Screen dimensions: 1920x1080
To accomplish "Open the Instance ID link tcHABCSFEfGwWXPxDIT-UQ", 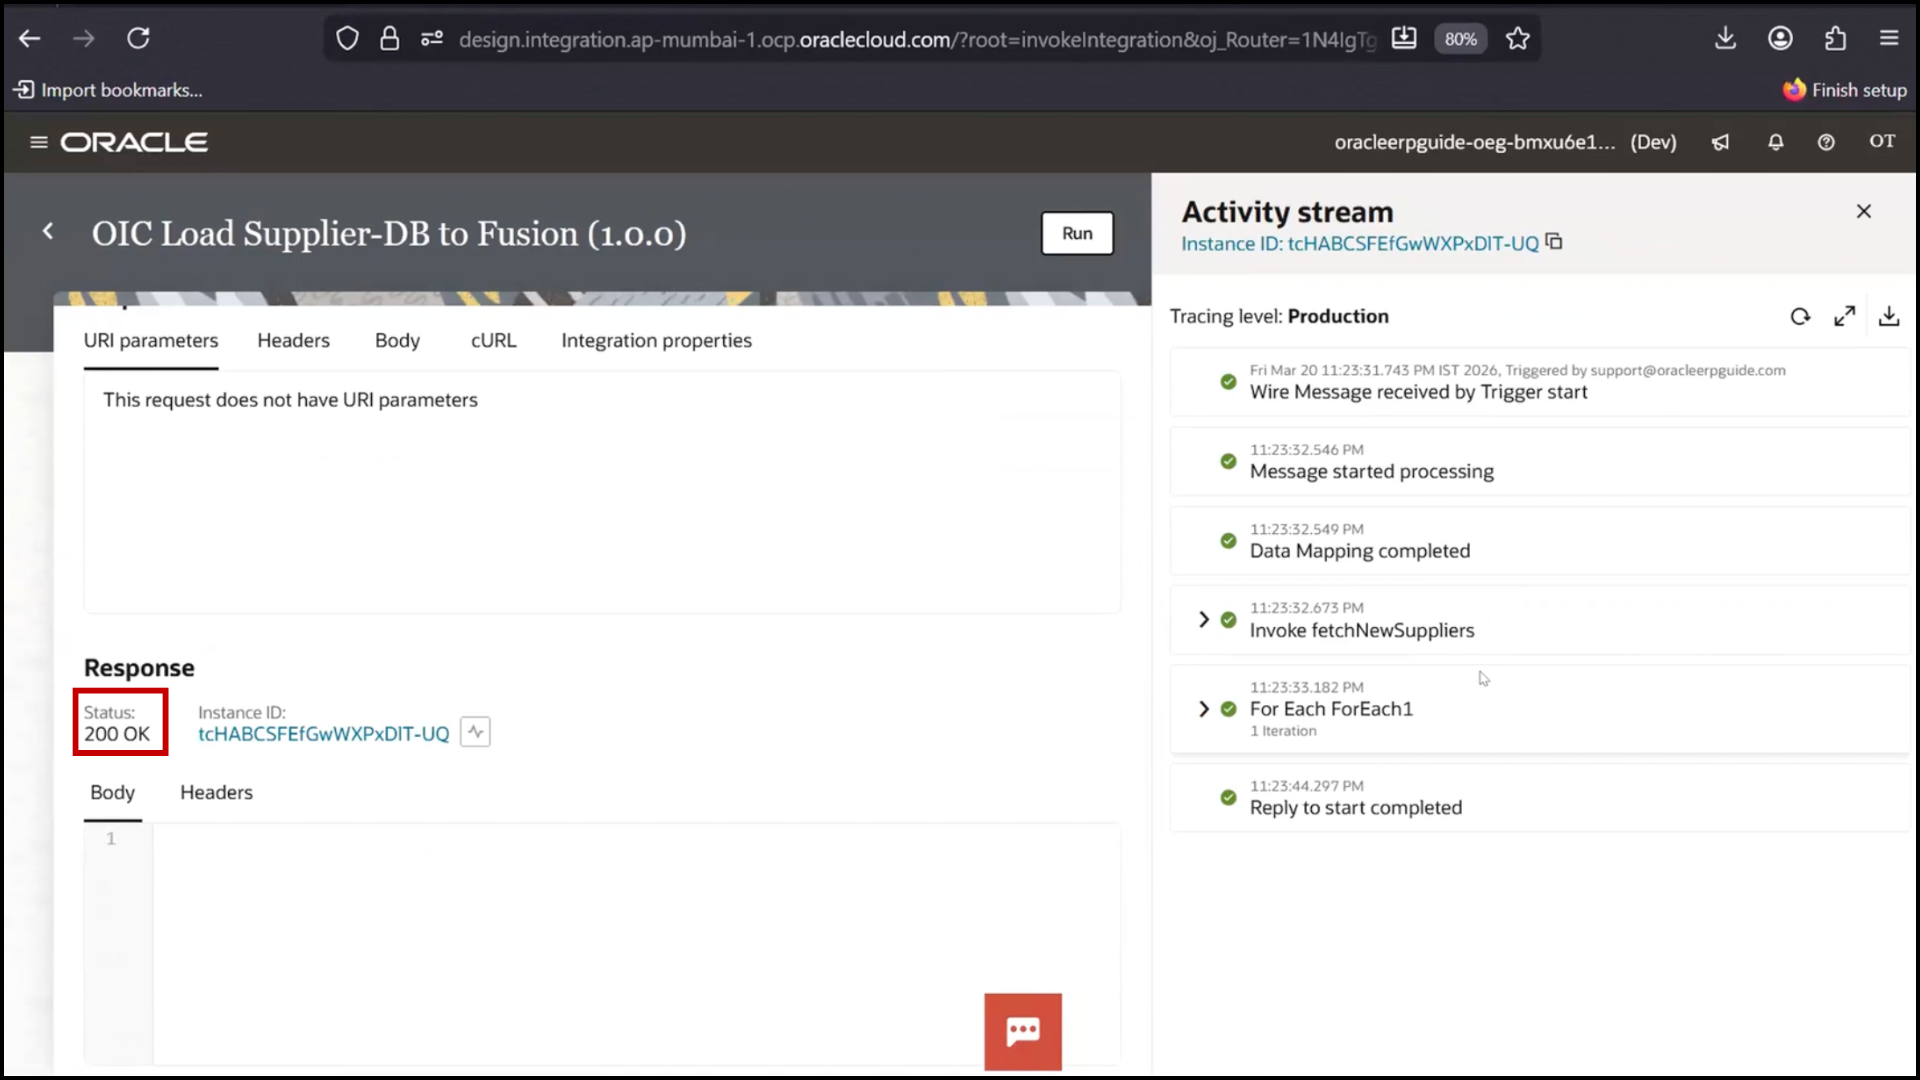I will (322, 733).
